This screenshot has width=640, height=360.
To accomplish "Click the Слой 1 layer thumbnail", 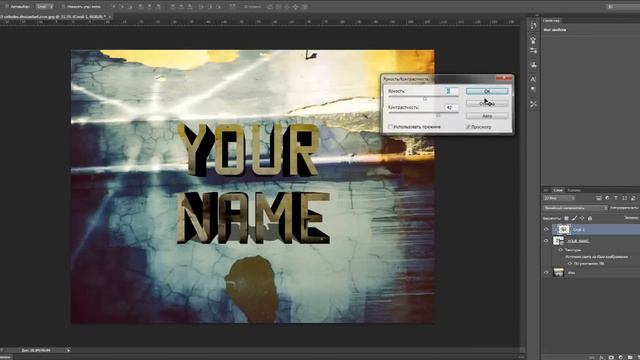I will click(564, 229).
